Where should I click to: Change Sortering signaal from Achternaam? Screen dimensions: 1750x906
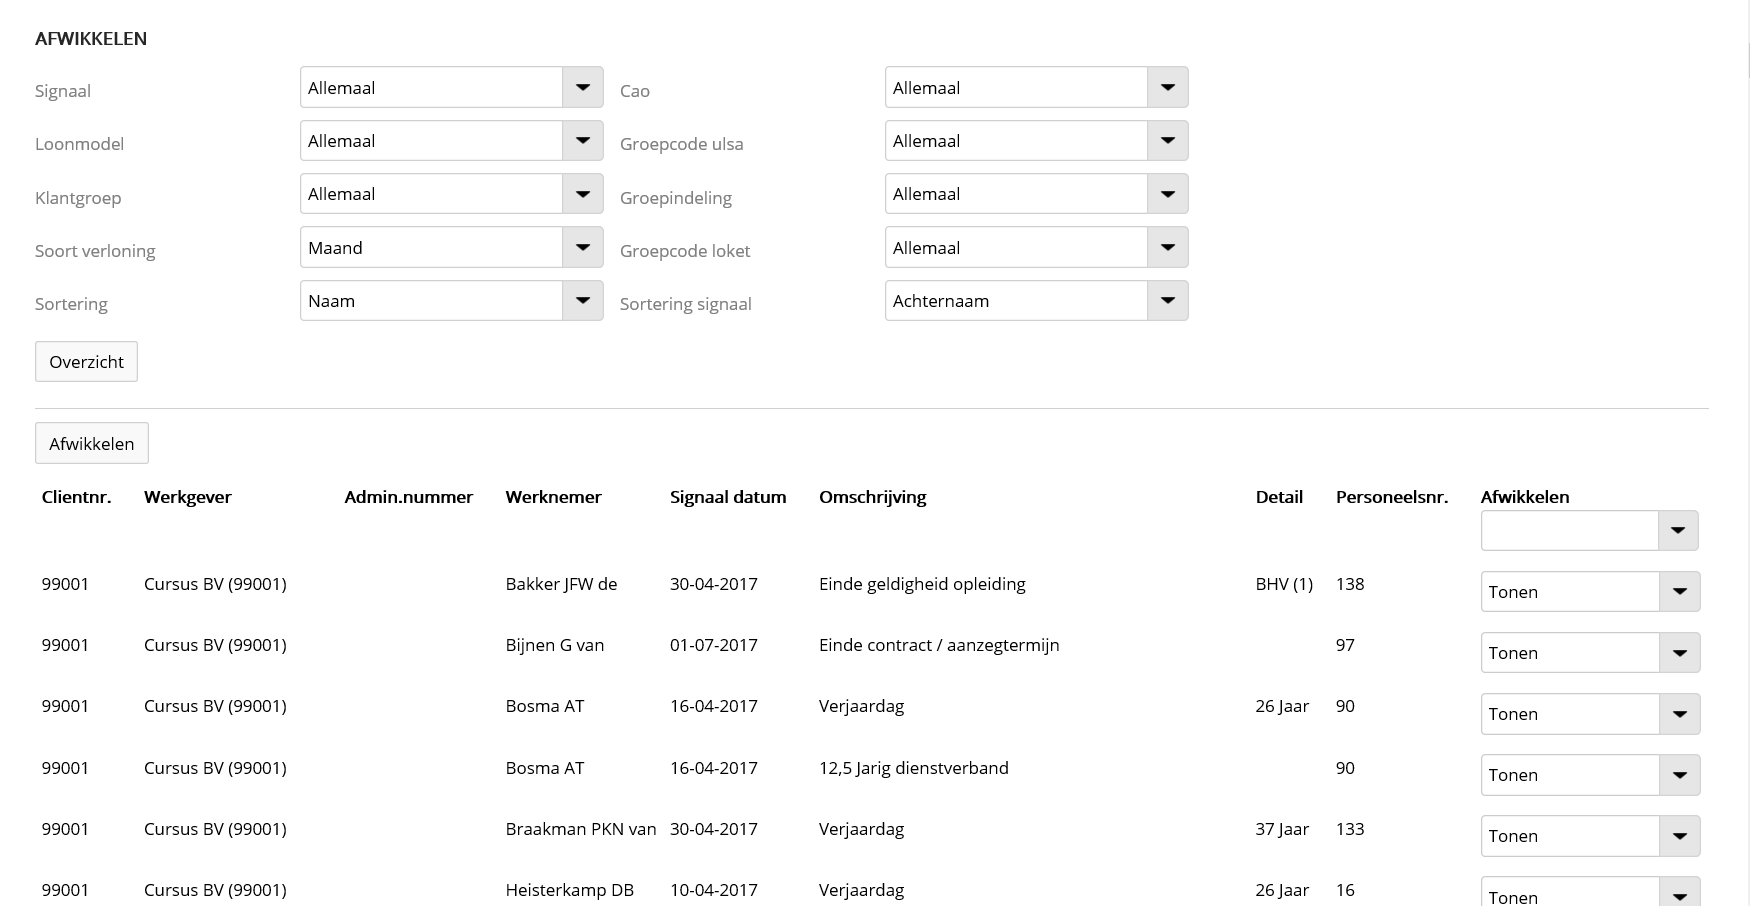[1036, 301]
